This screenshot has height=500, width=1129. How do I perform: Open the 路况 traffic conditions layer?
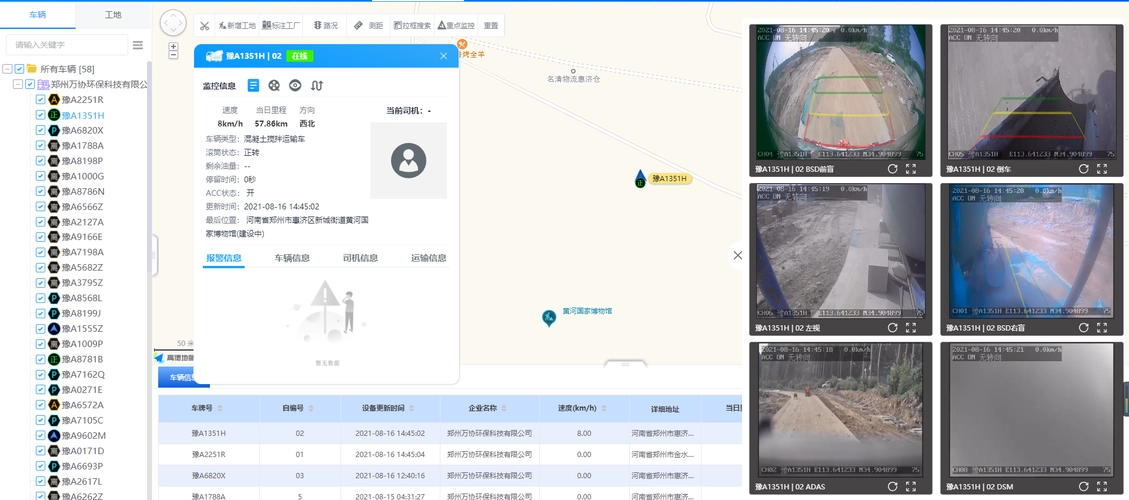pyautogui.click(x=325, y=26)
